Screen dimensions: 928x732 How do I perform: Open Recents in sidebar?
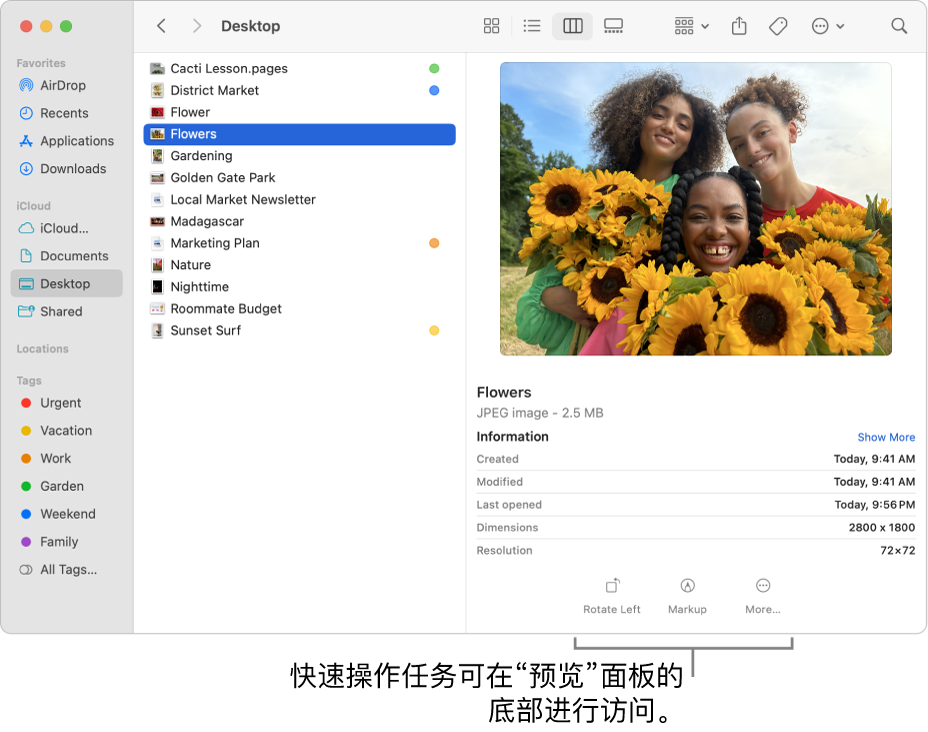point(64,113)
